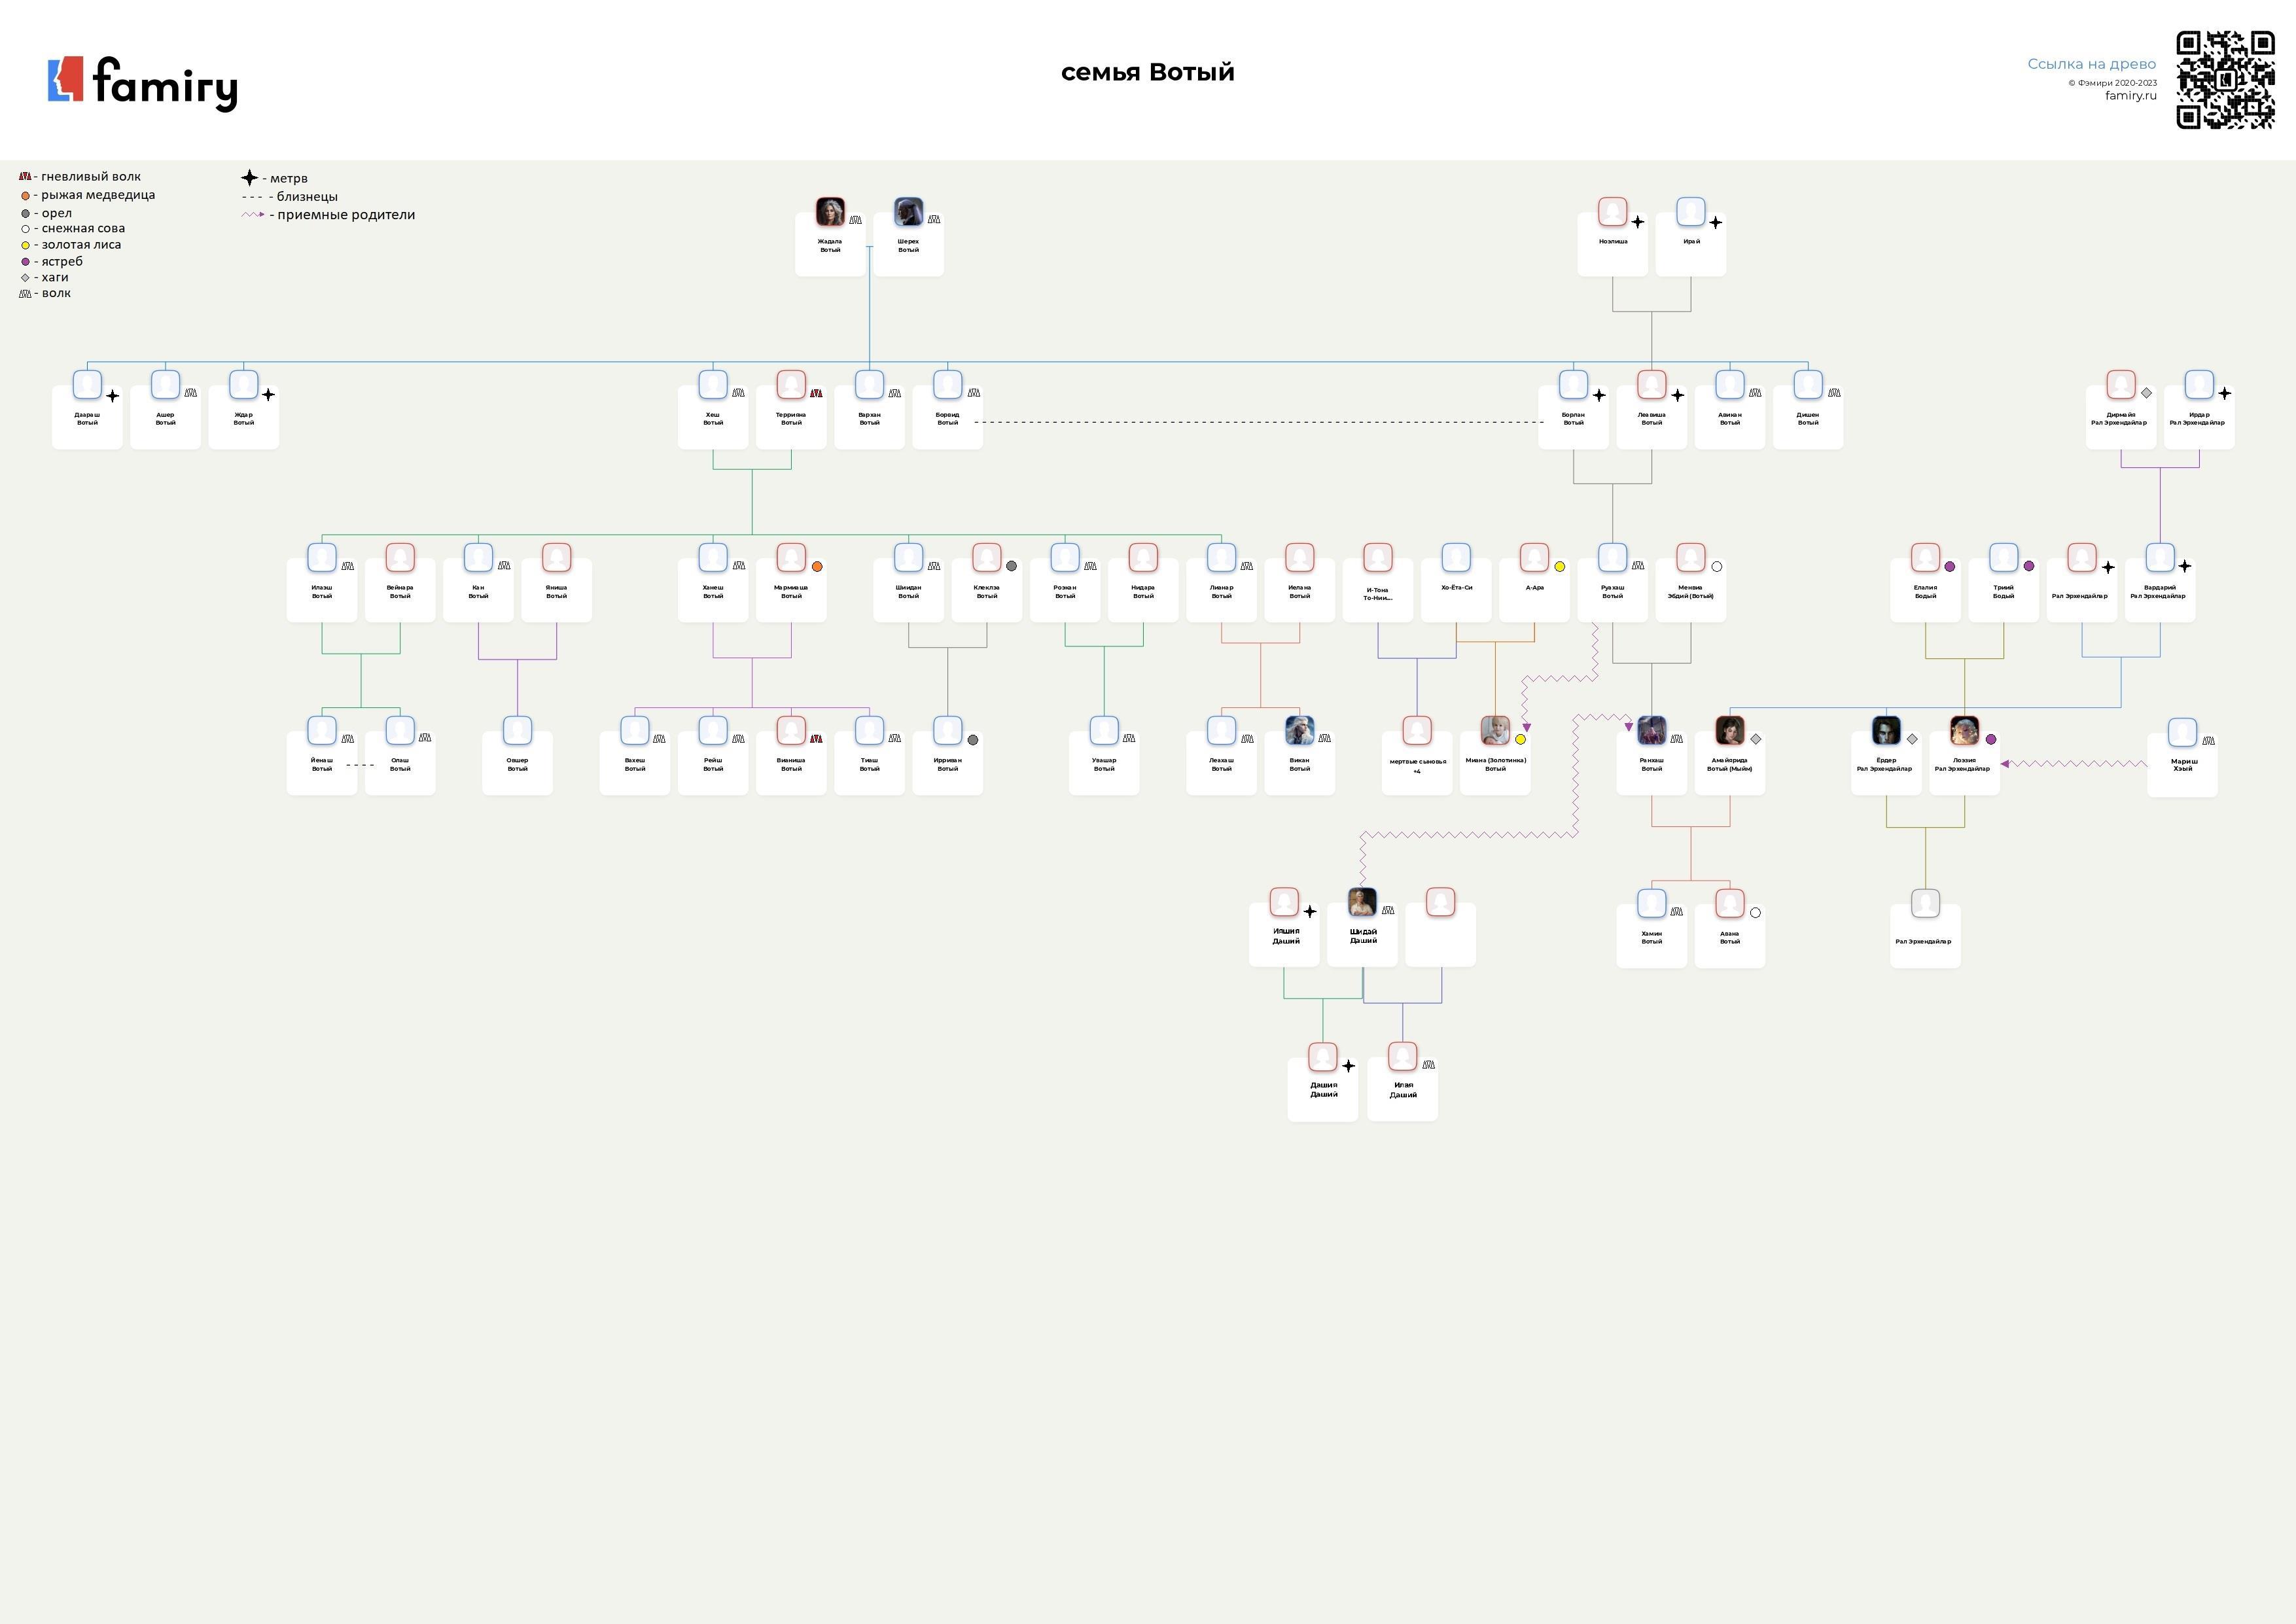
Task: Click the QR code image
Action: [2225, 80]
